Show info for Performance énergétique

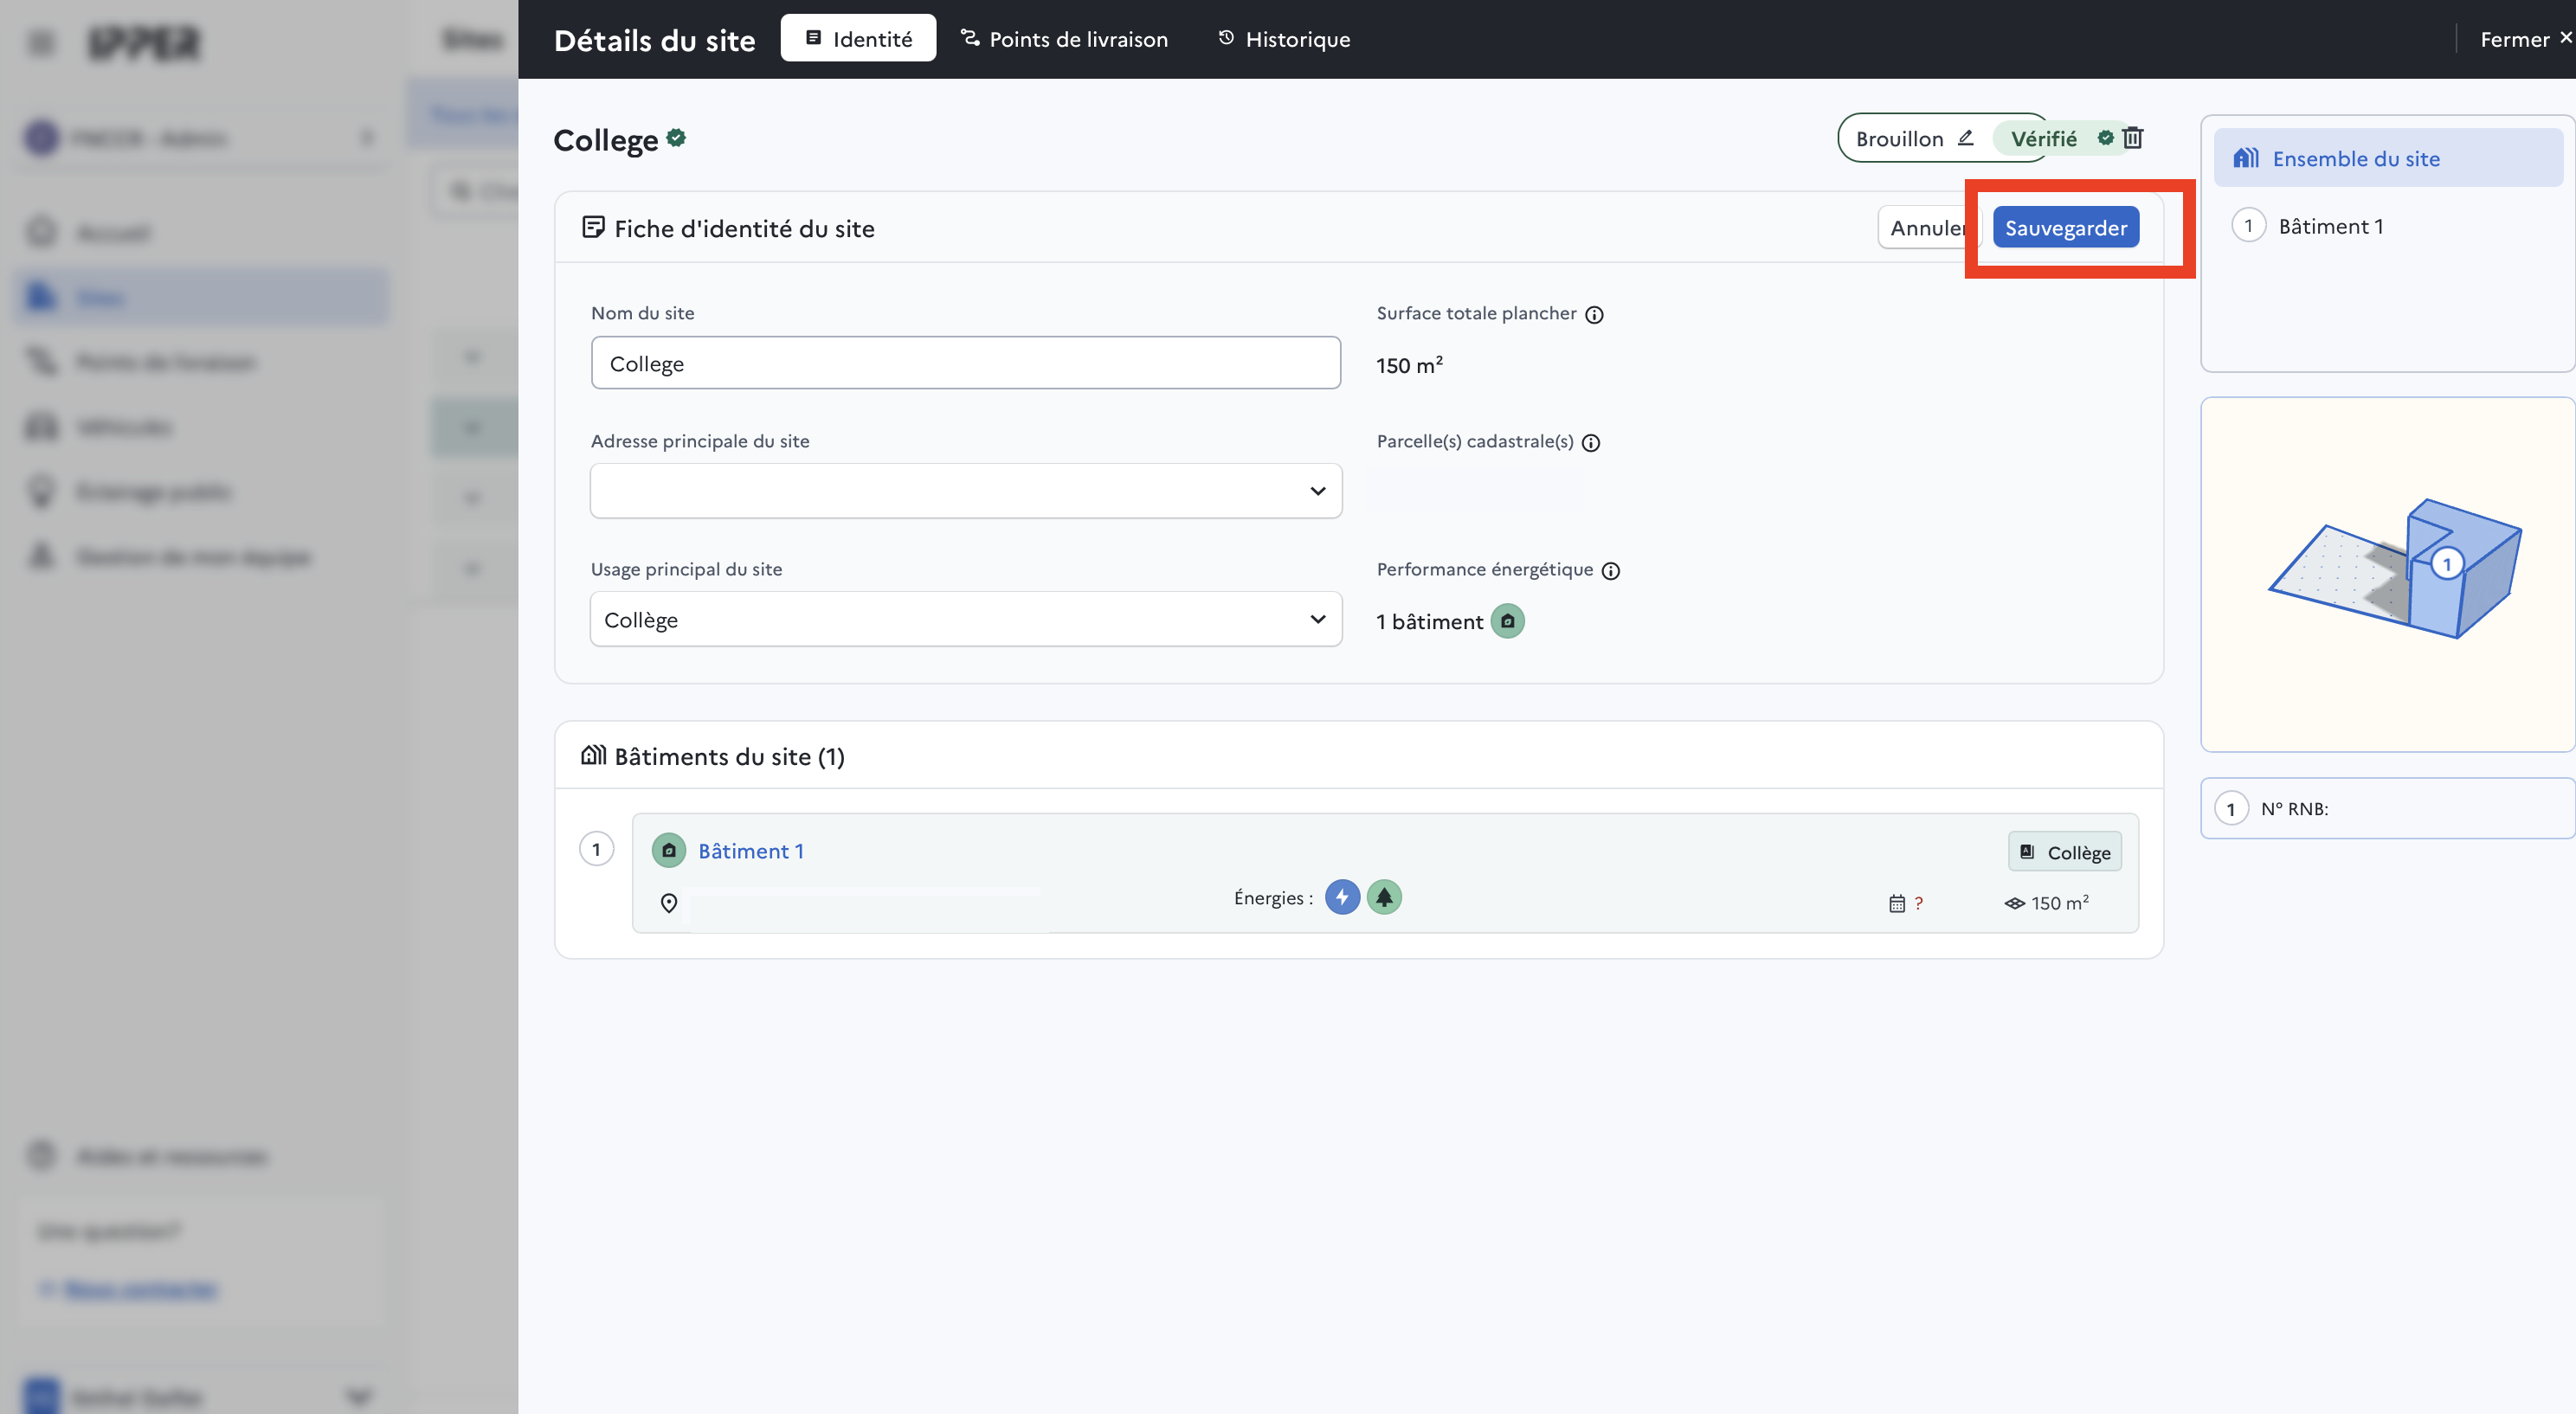[x=1611, y=571]
